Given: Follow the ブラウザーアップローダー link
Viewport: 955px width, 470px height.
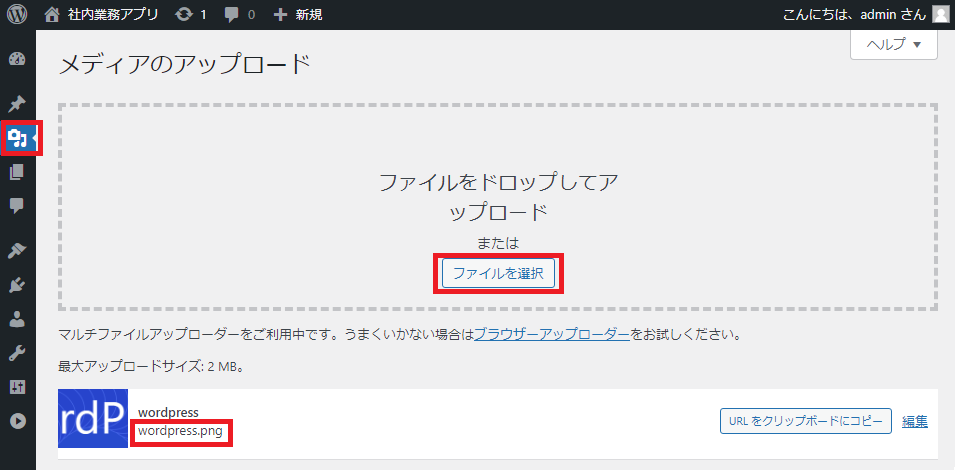Looking at the screenshot, I should click(551, 334).
